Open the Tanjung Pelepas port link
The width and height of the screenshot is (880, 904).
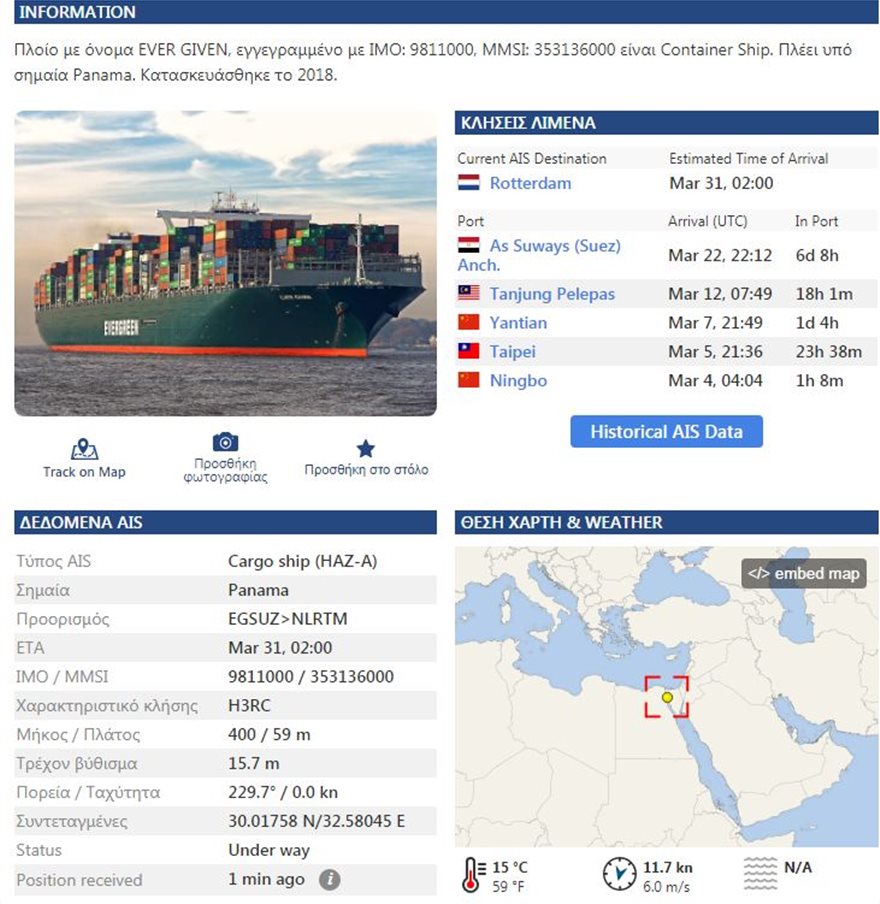(x=552, y=294)
